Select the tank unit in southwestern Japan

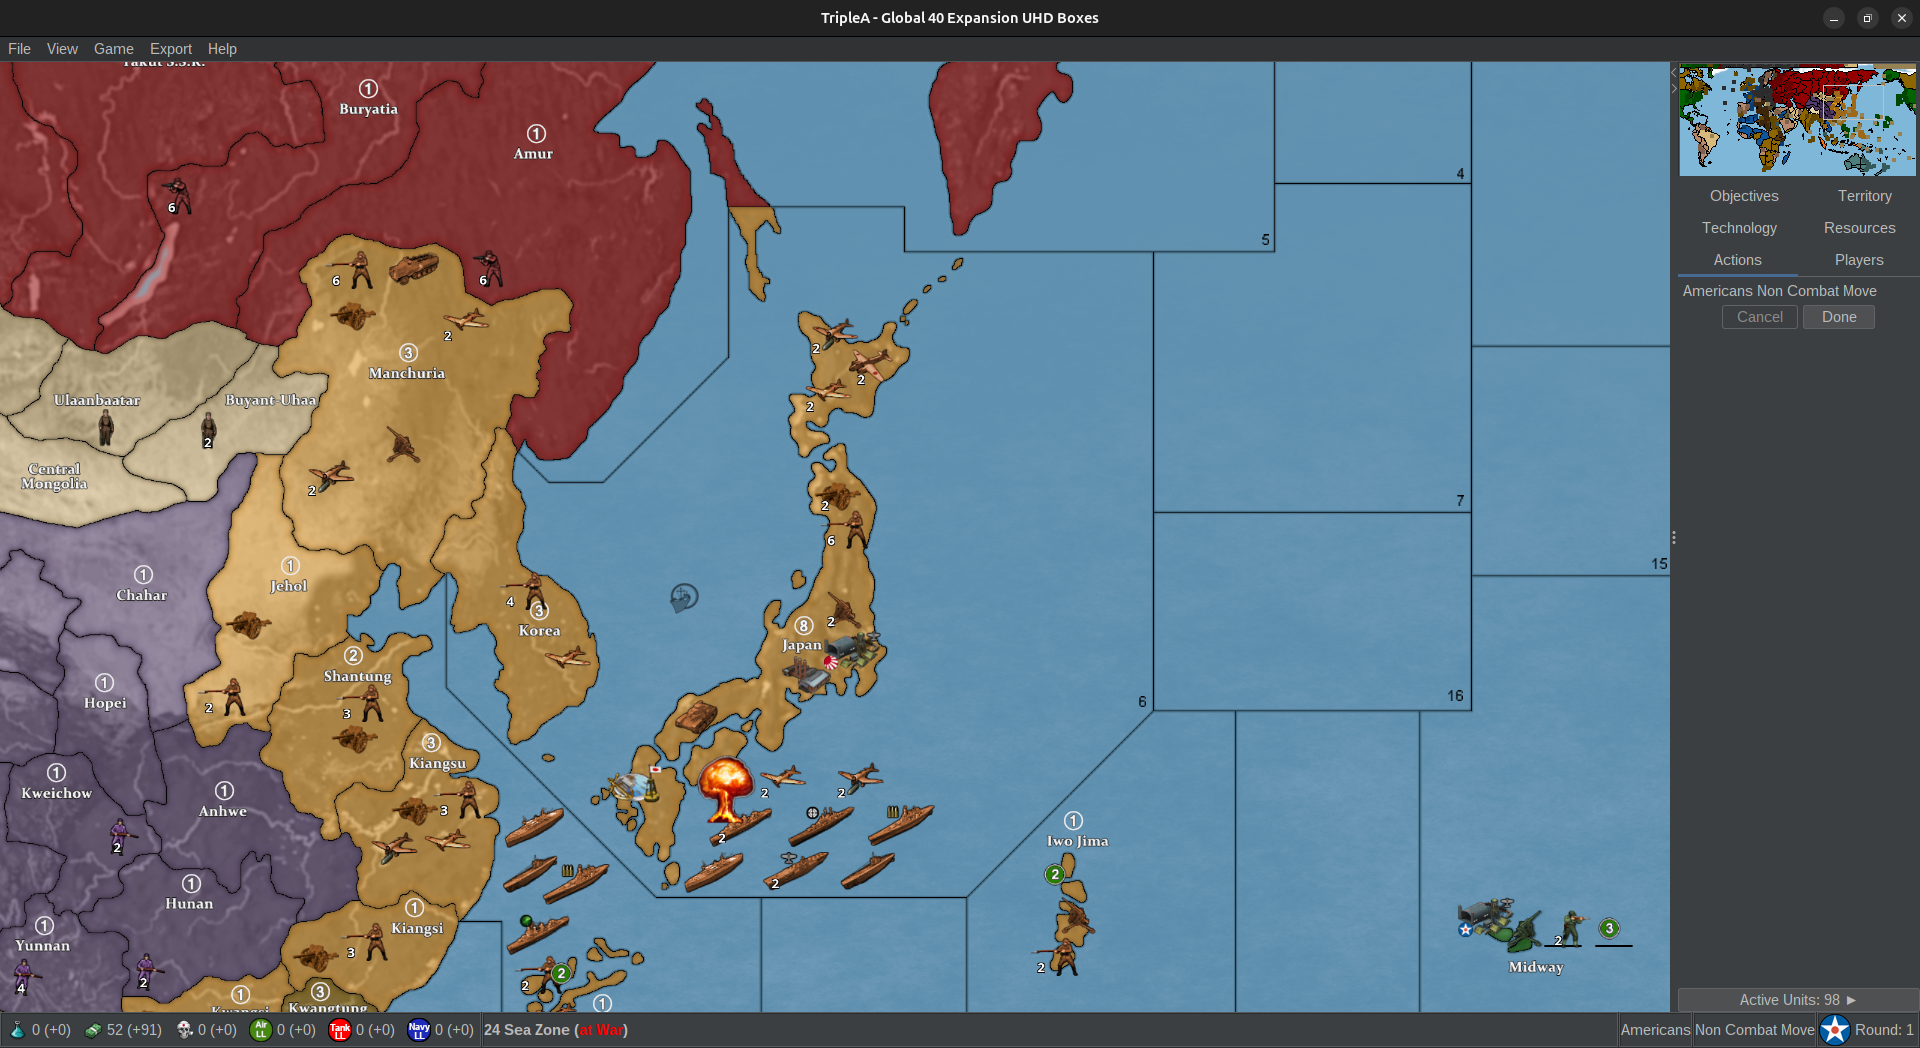(696, 717)
